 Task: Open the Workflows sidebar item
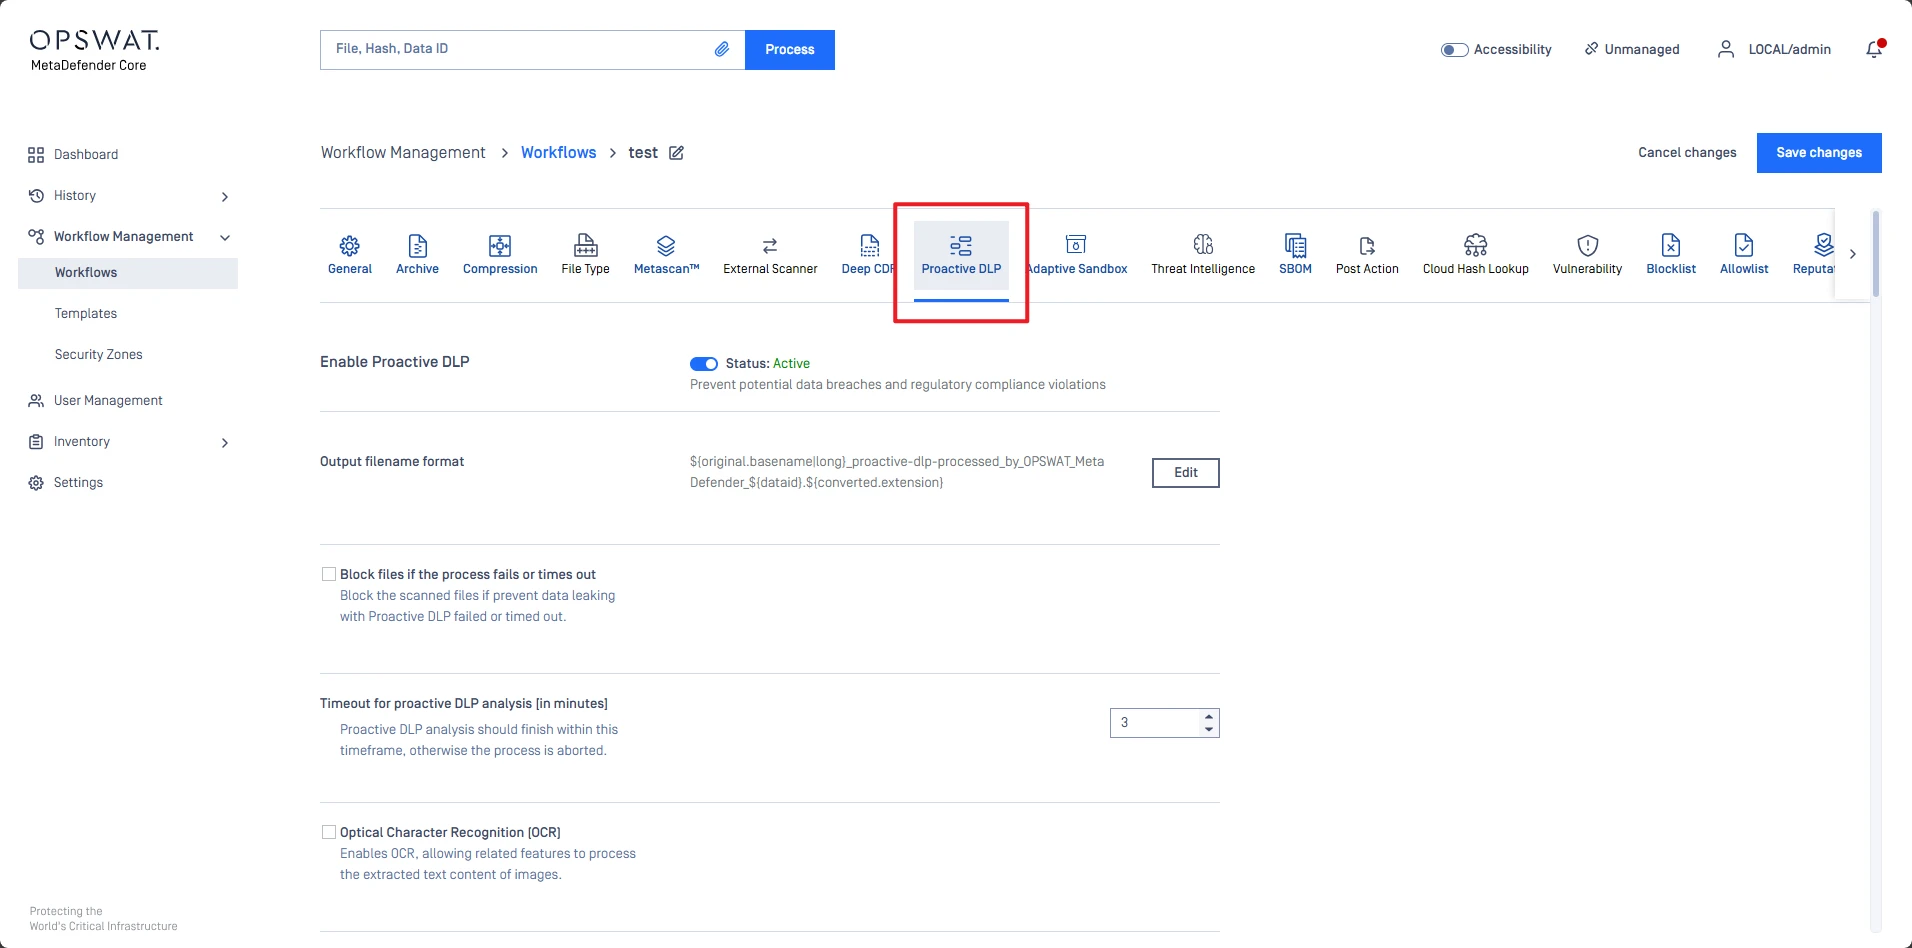[128, 273]
